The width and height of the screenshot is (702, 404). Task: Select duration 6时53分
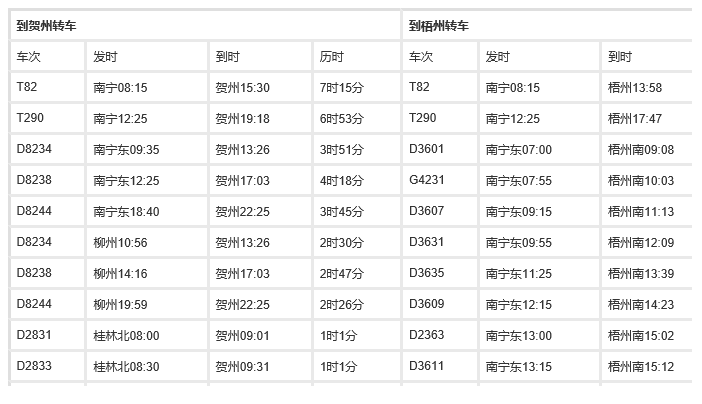click(x=338, y=119)
